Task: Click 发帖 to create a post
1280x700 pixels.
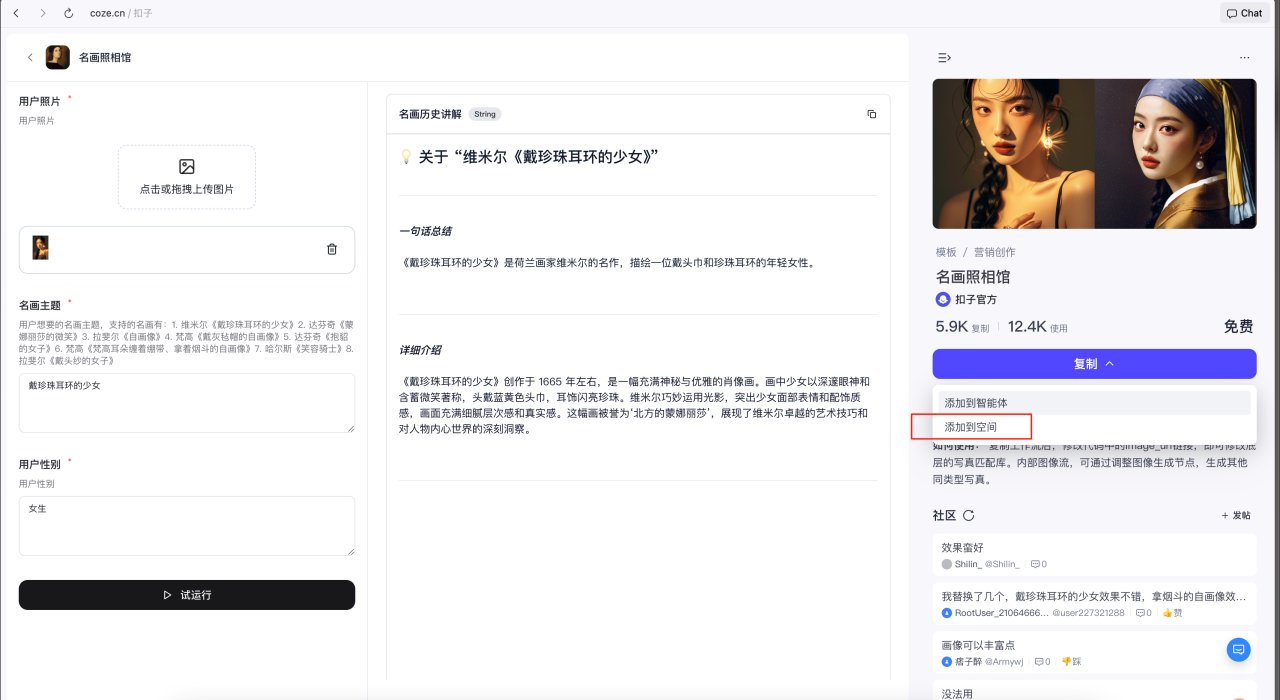Action: (1235, 516)
